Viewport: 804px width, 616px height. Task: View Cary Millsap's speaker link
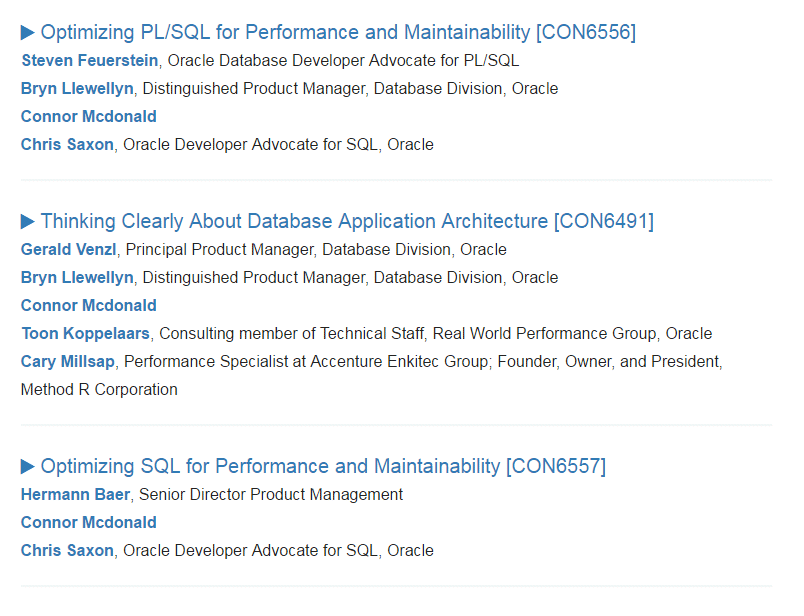tap(68, 362)
